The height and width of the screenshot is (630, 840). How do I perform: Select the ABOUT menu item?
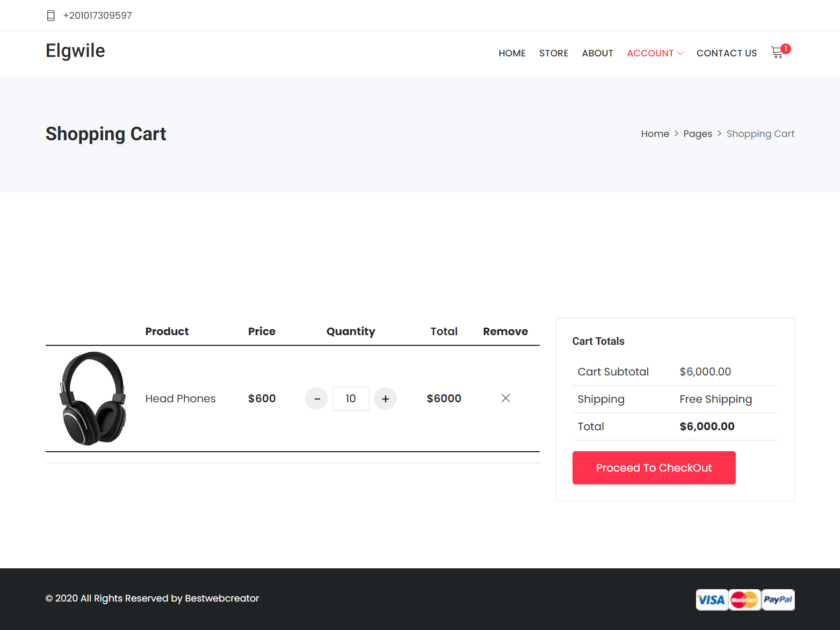pos(597,53)
